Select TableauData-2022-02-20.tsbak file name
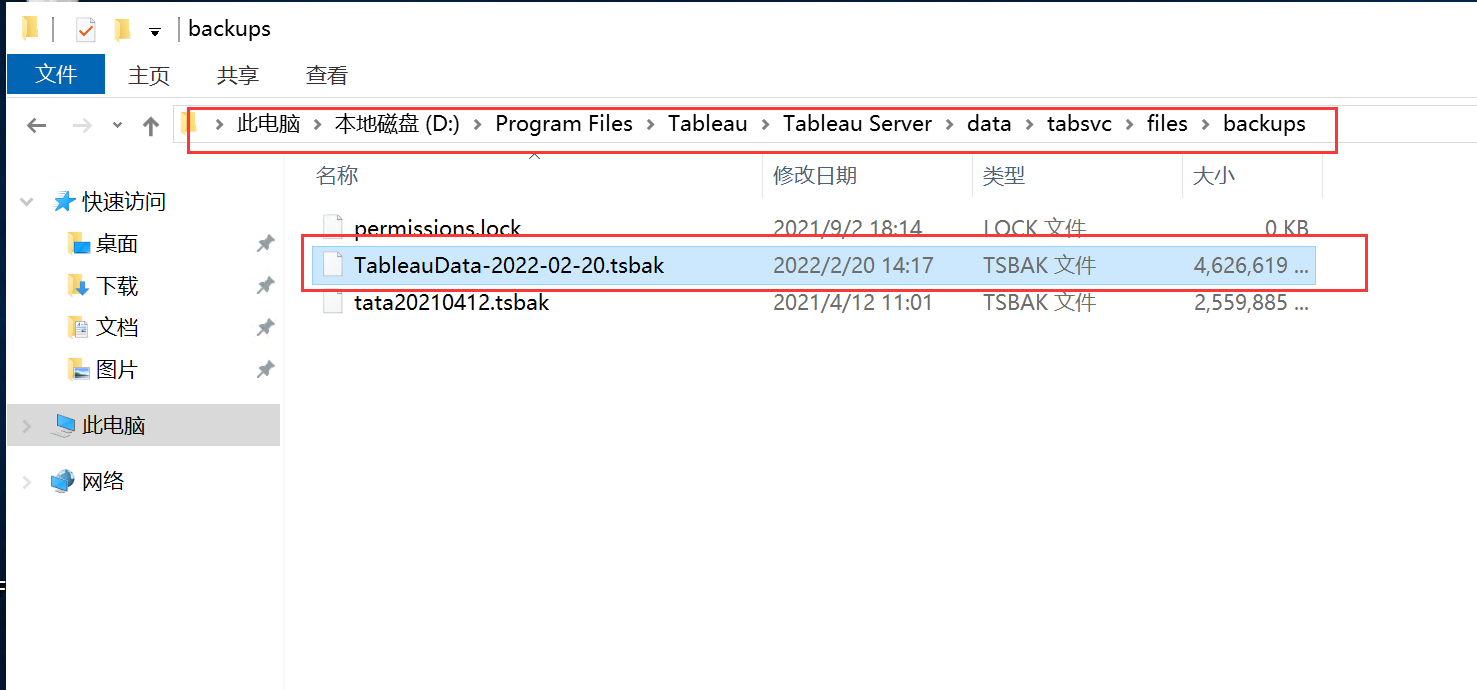Viewport: 1477px width, 690px height. 509,265
